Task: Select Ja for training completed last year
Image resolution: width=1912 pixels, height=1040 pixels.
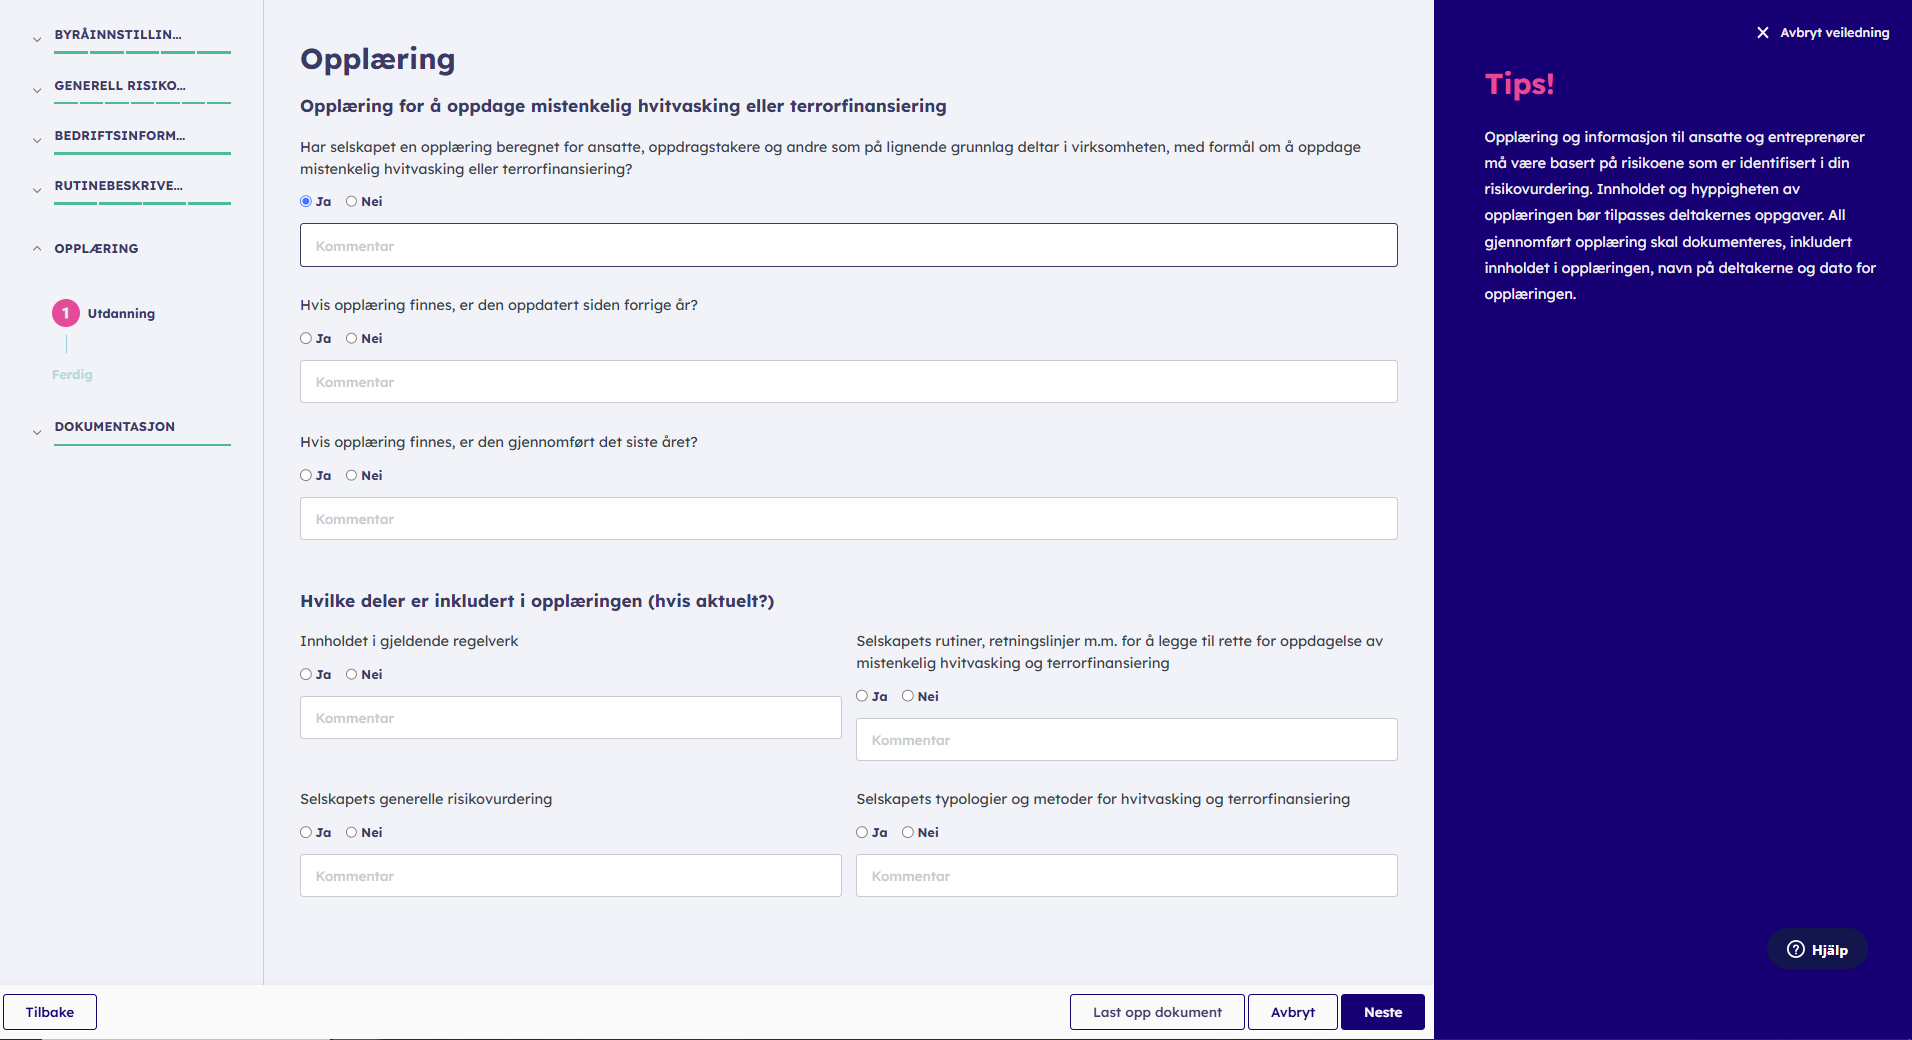Action: [306, 475]
